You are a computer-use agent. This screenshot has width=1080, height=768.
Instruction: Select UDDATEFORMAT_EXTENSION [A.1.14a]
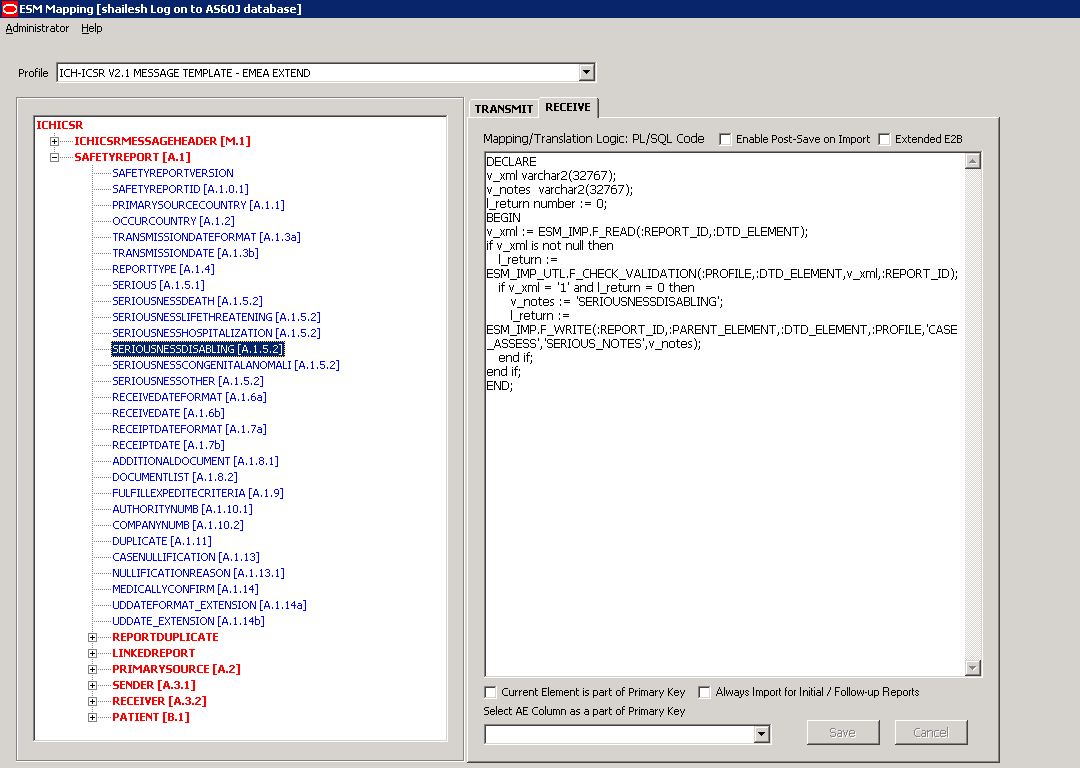click(209, 605)
